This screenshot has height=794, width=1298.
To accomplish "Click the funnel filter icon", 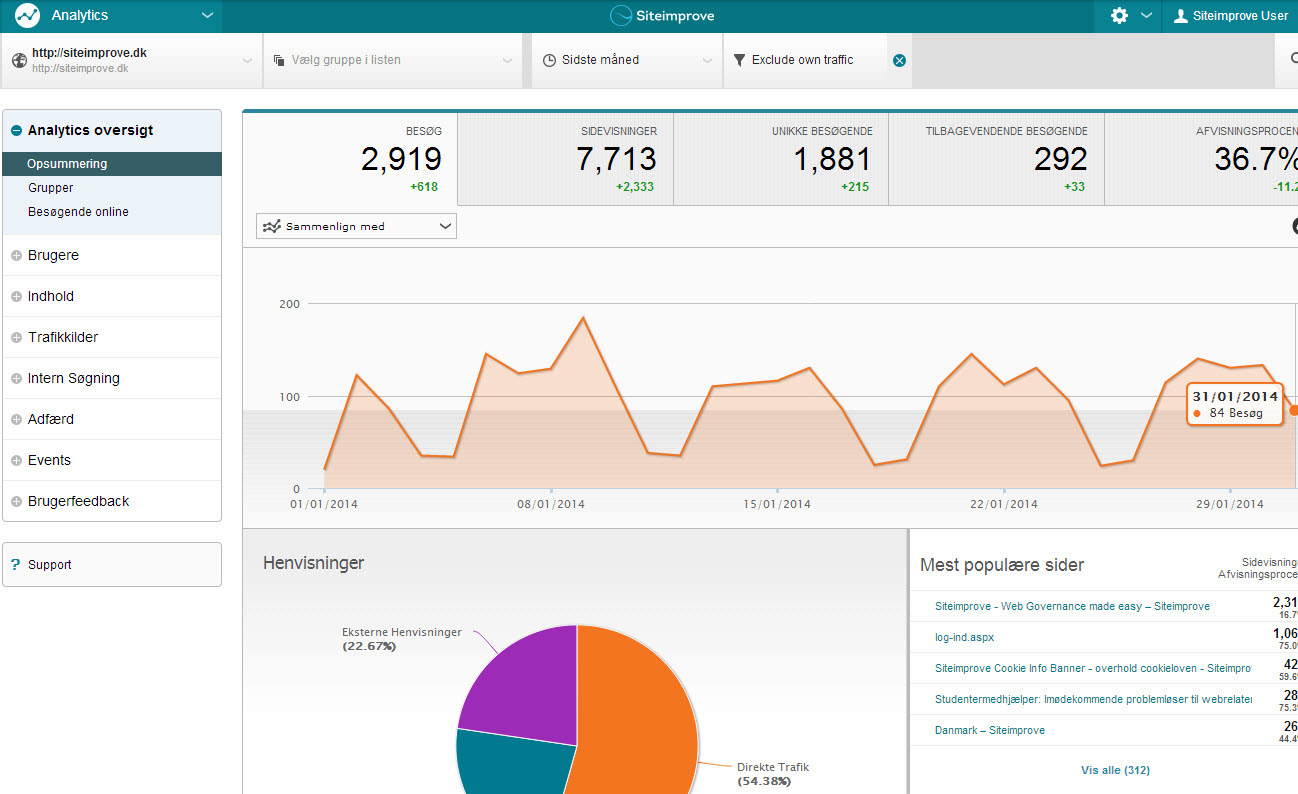I will pos(739,60).
